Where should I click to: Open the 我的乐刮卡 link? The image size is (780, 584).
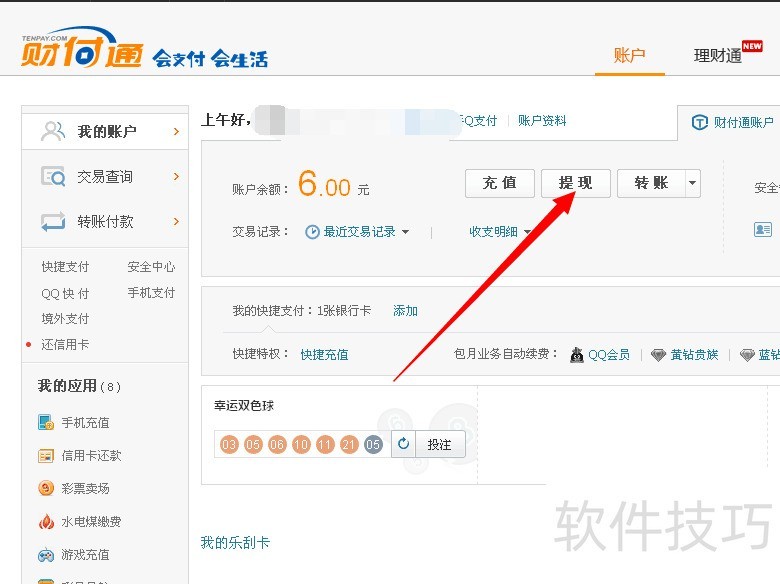point(235,542)
